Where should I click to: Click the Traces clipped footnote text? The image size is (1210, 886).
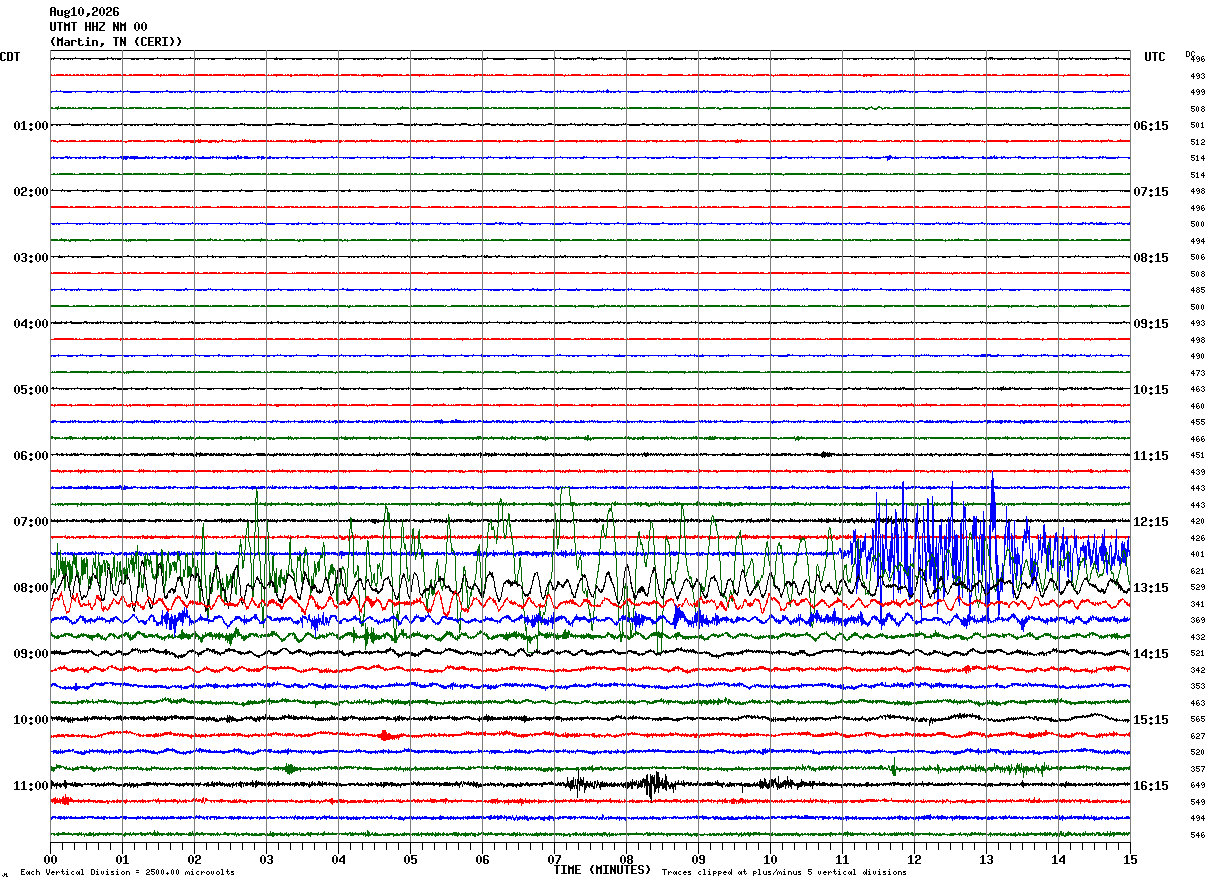(784, 873)
